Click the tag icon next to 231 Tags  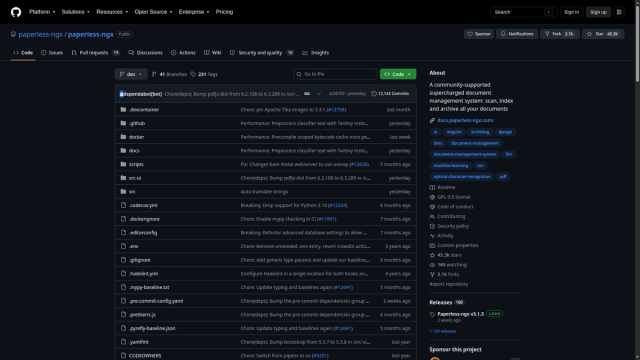click(x=193, y=74)
